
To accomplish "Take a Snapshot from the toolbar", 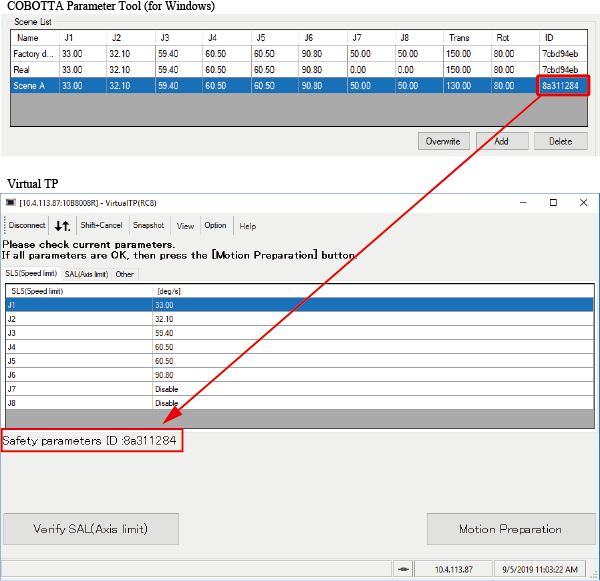I will 148,226.
